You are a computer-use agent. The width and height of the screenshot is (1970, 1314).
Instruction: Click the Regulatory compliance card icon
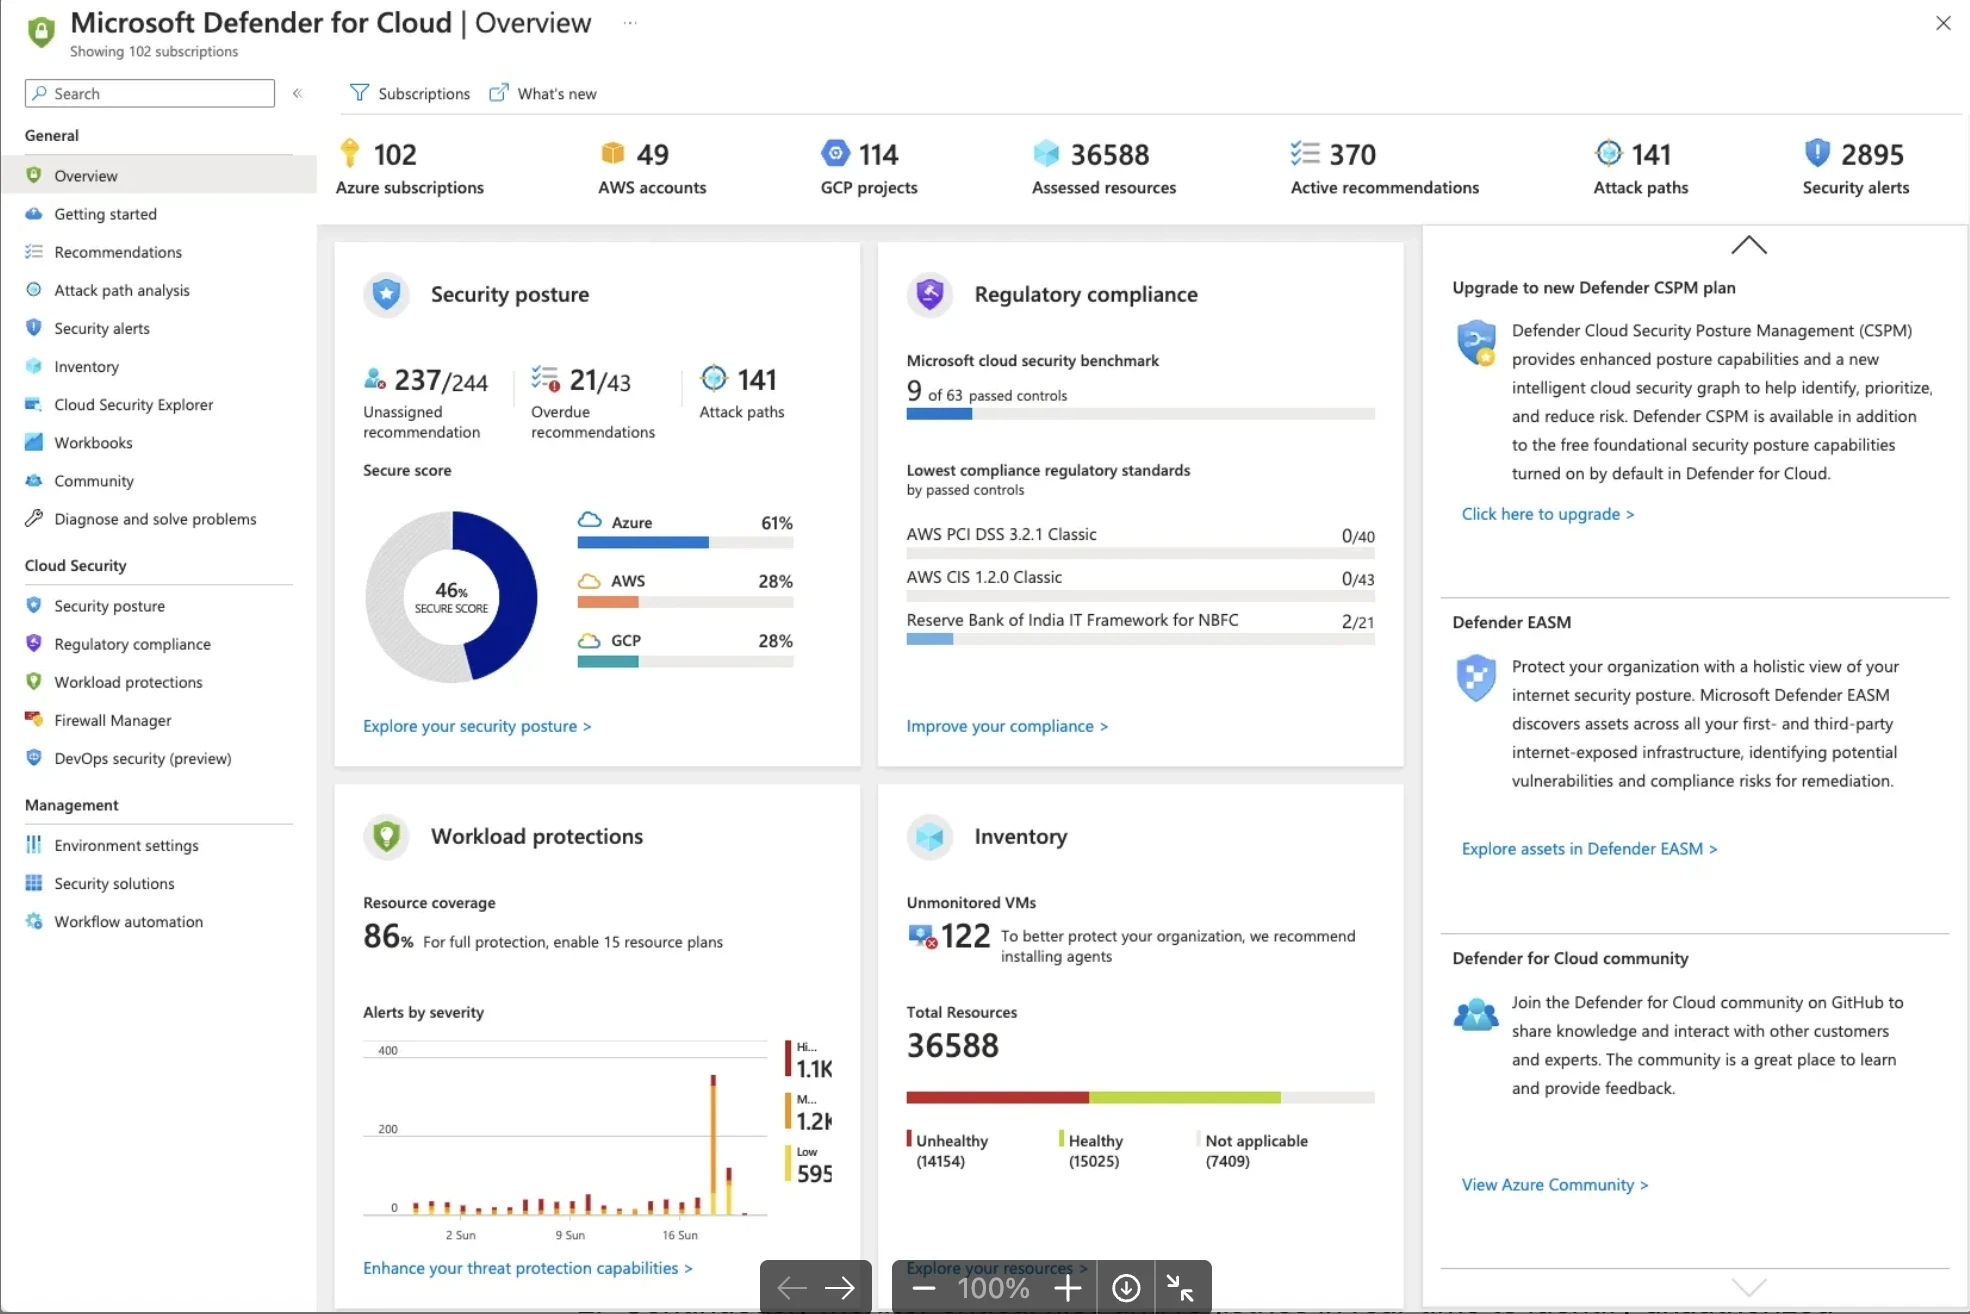click(x=930, y=294)
